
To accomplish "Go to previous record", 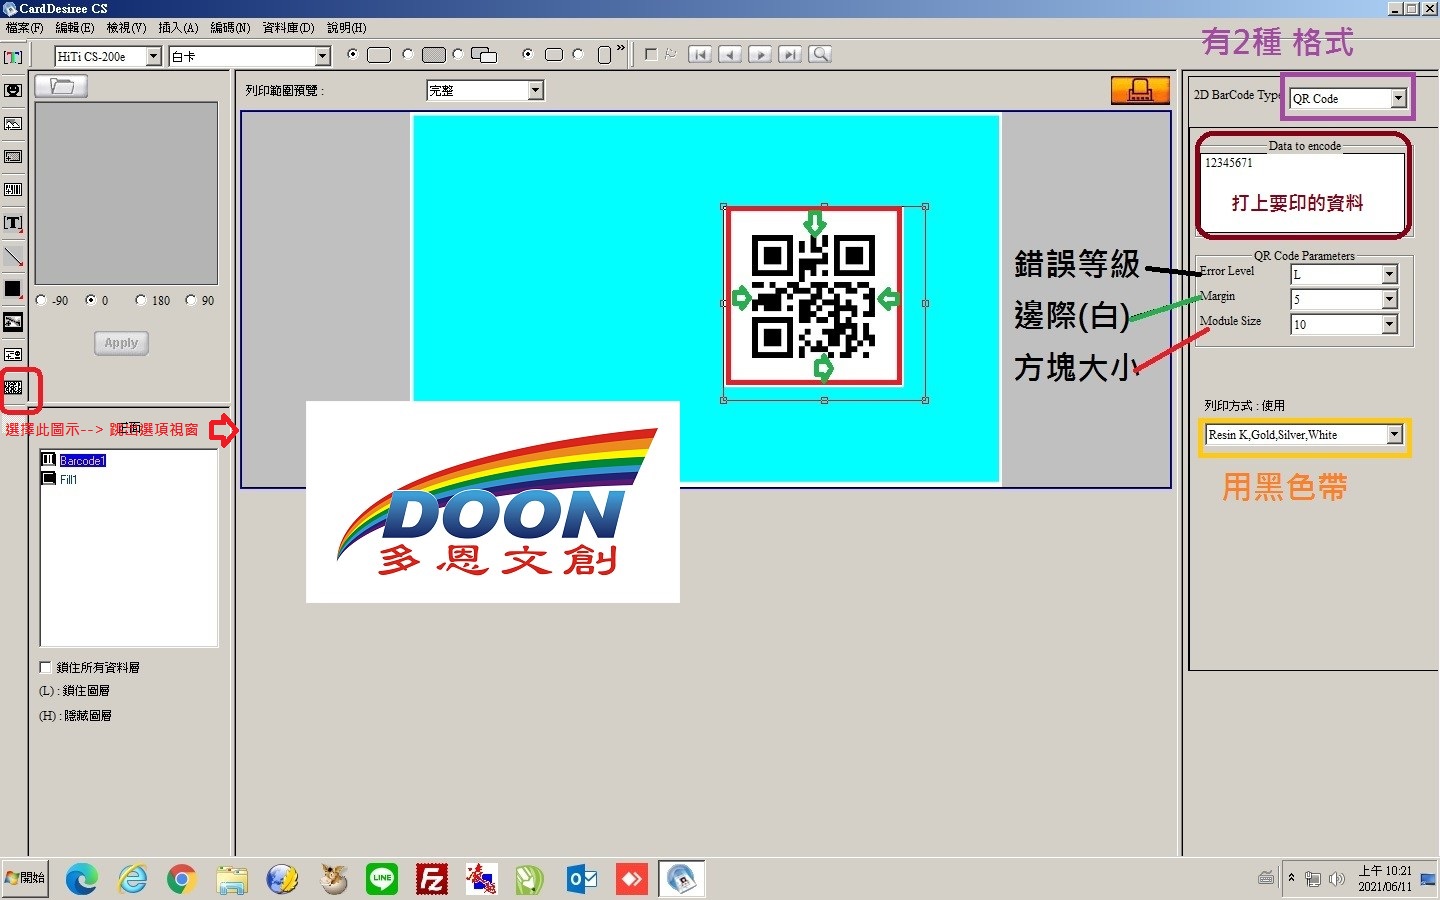I will [730, 55].
